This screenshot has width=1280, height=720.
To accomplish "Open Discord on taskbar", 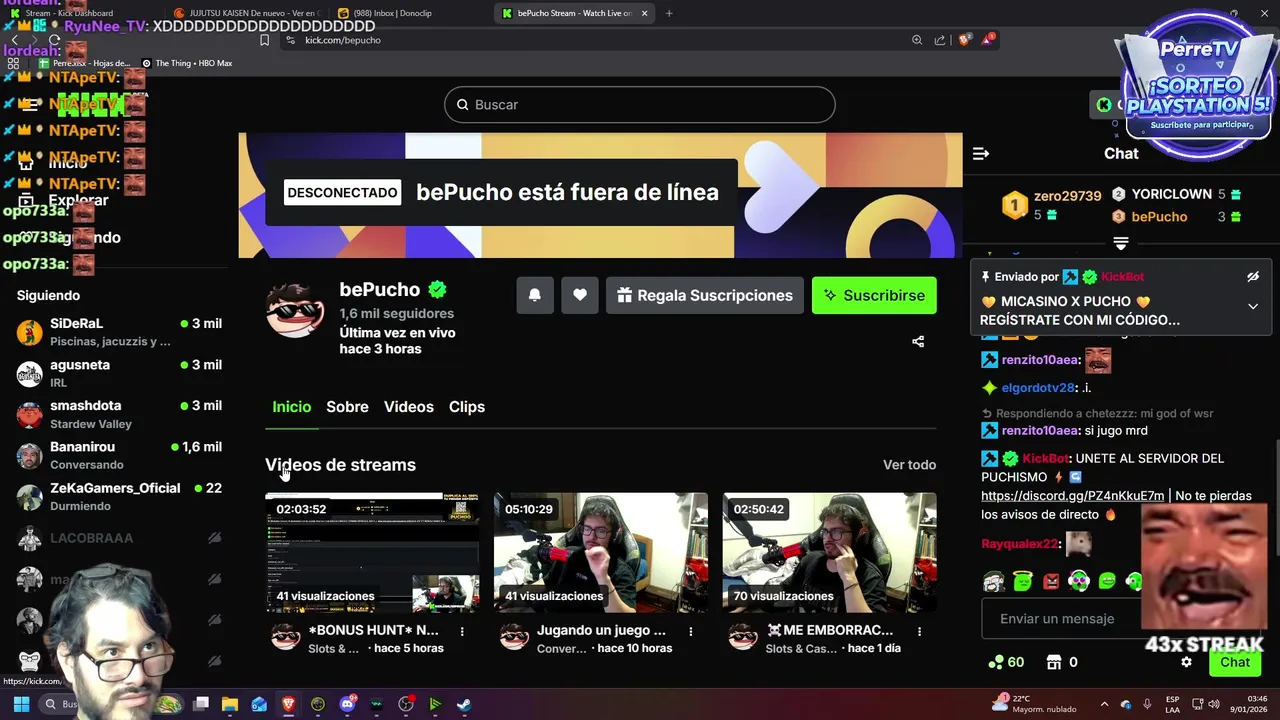I will coord(347,704).
